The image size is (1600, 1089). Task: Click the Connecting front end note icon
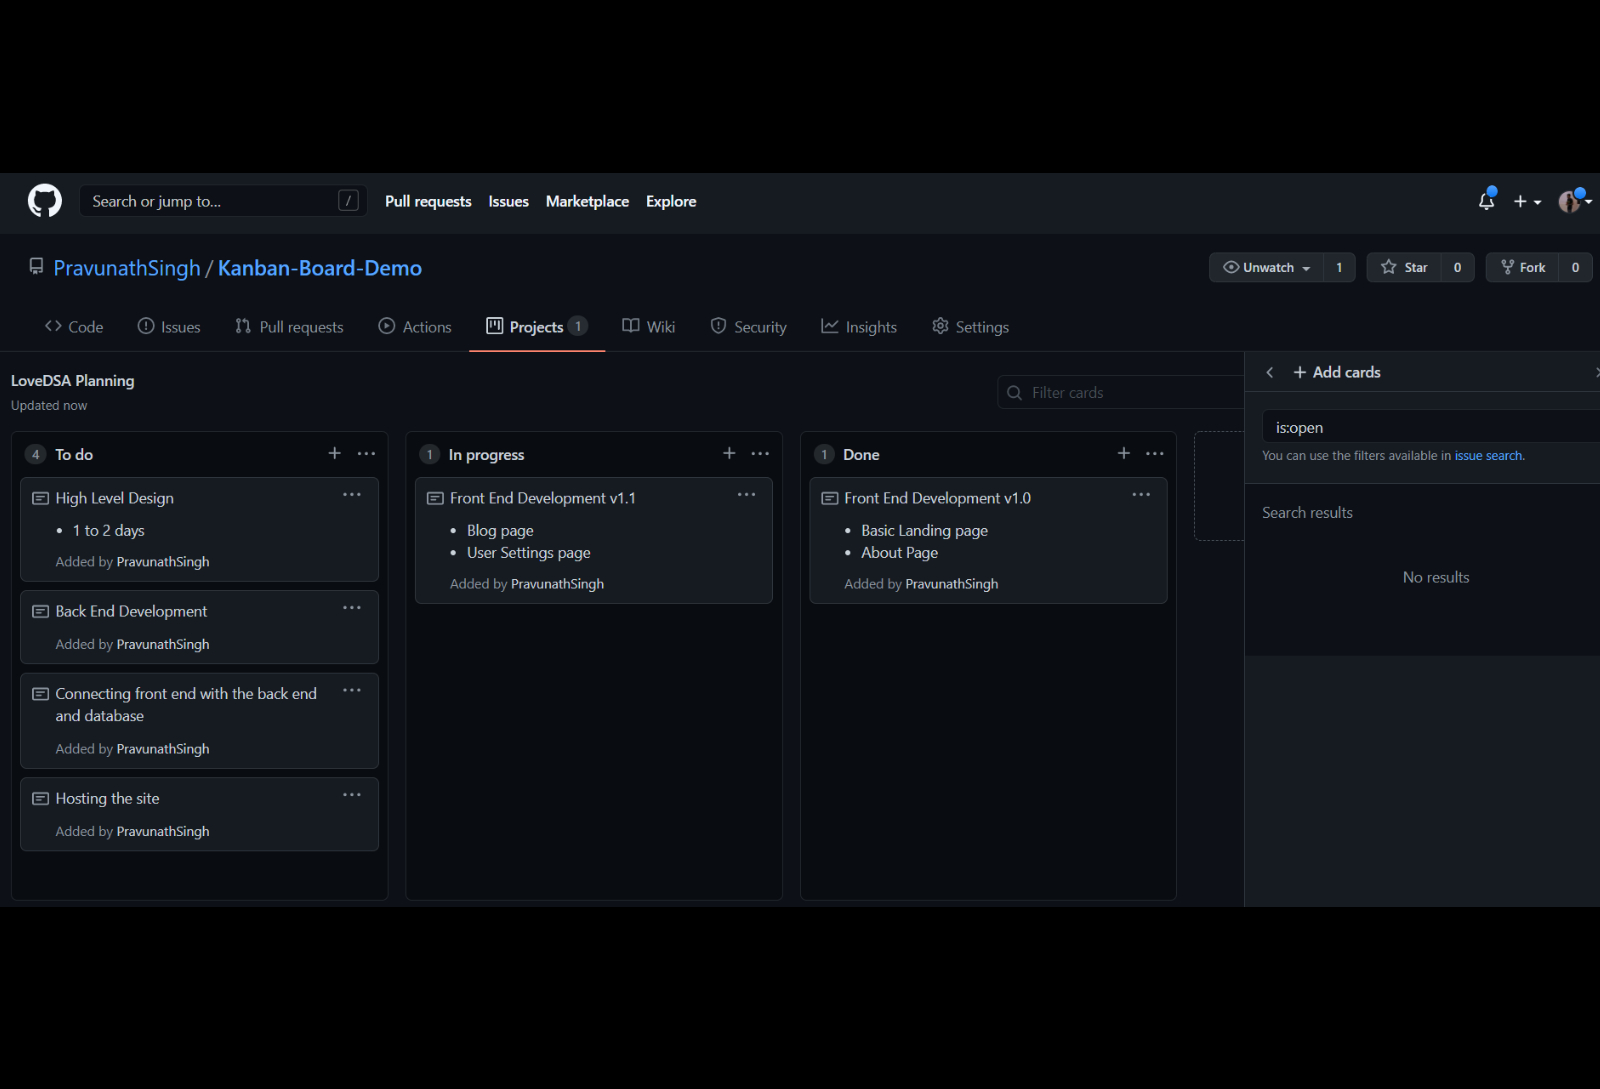[x=40, y=694]
